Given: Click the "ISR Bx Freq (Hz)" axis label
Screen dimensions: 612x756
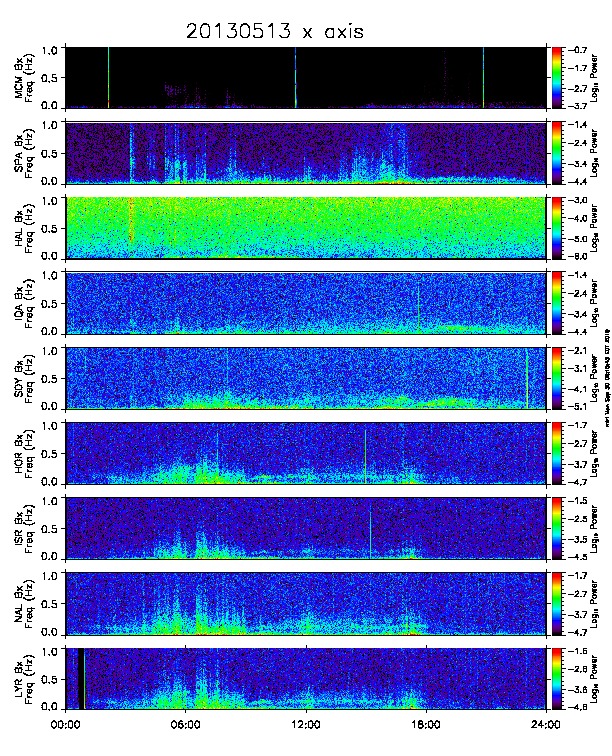Looking at the screenshot, I should coord(24,529).
